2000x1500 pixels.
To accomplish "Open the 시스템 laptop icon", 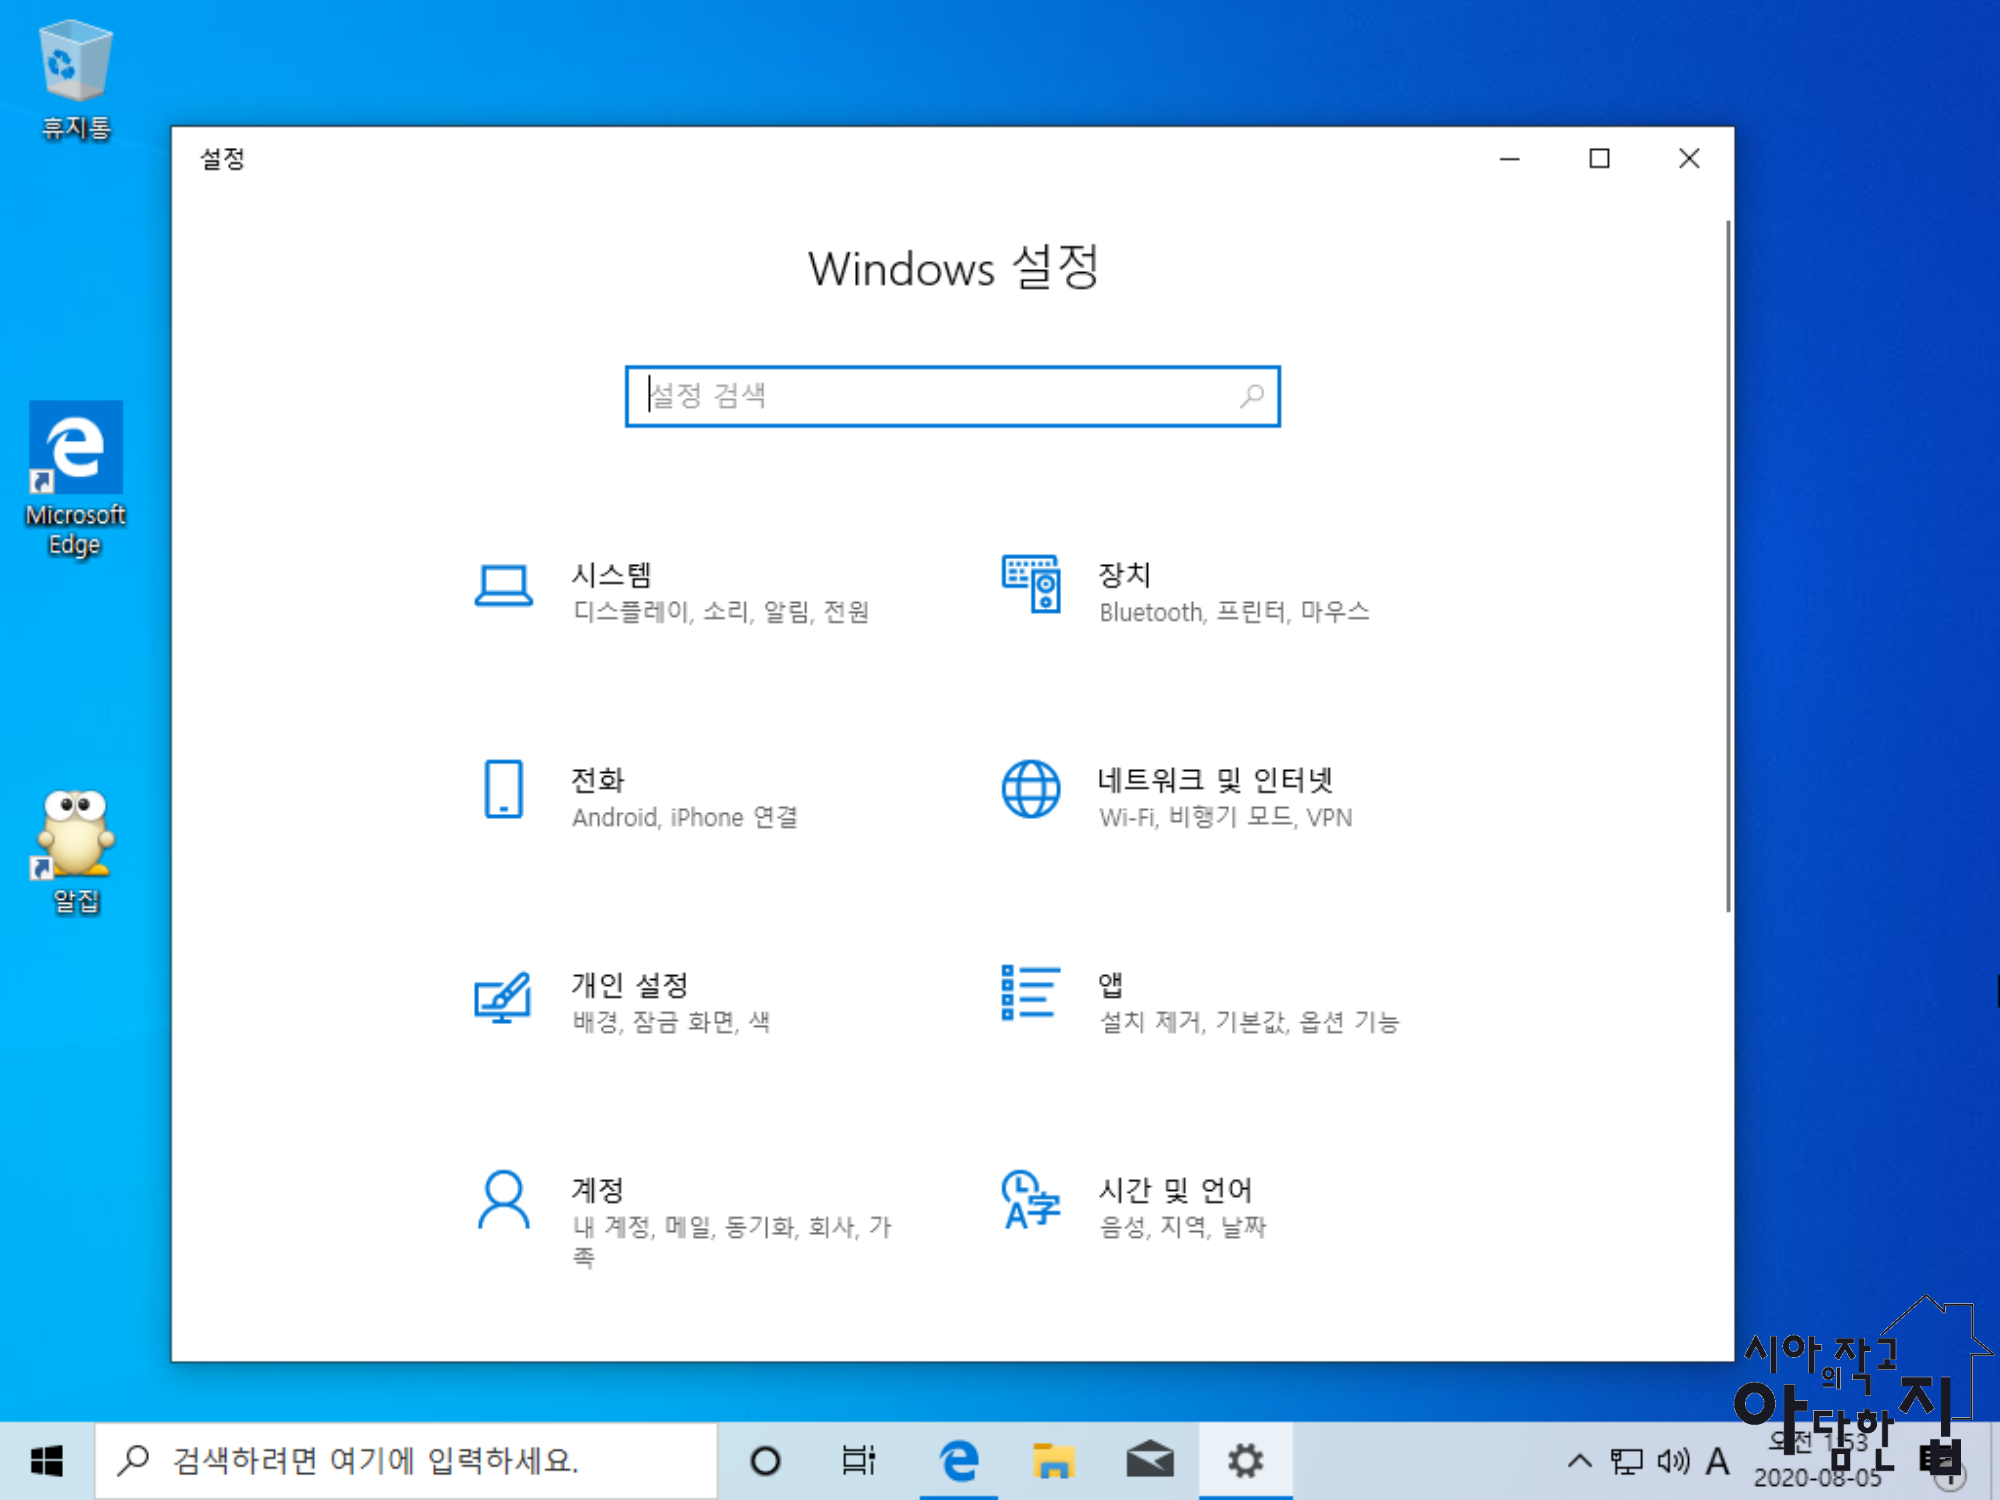I will [503, 586].
